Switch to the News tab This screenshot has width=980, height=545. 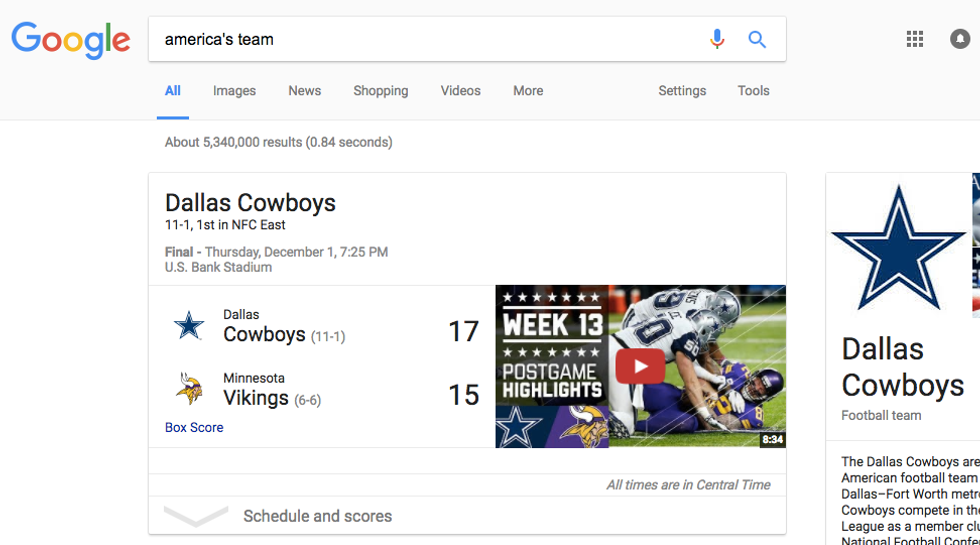(x=304, y=91)
